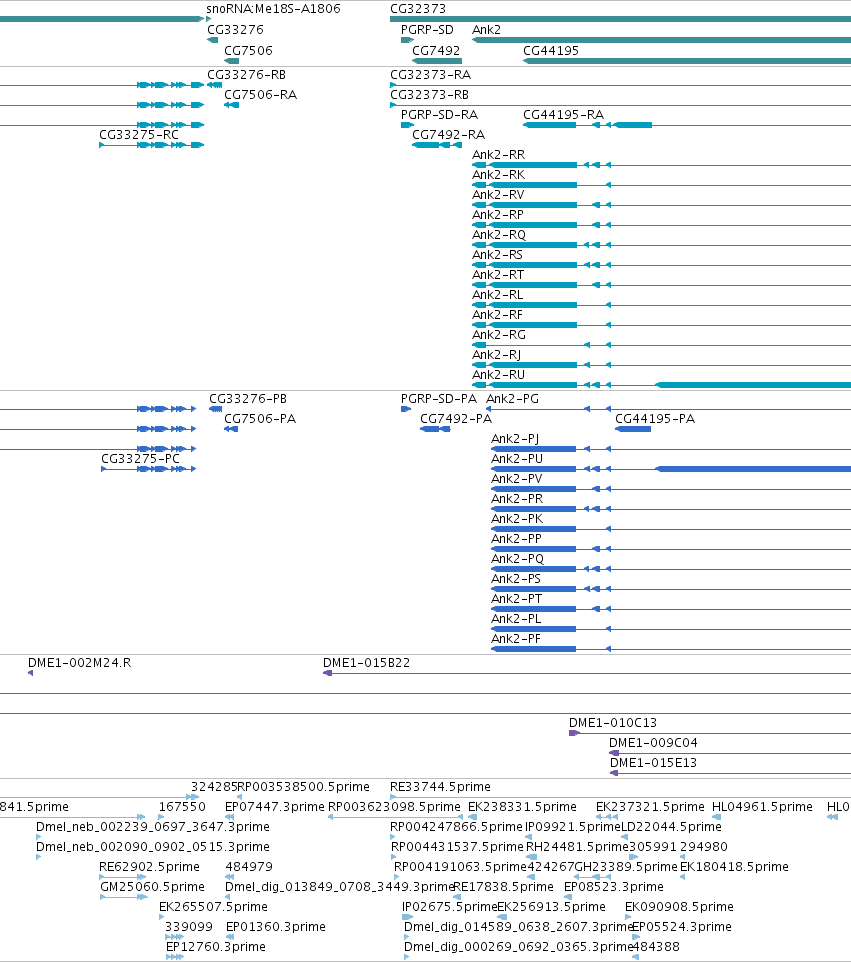The width and height of the screenshot is (851, 962).
Task: Click the Ank2-PG protein label
Action: (512, 399)
